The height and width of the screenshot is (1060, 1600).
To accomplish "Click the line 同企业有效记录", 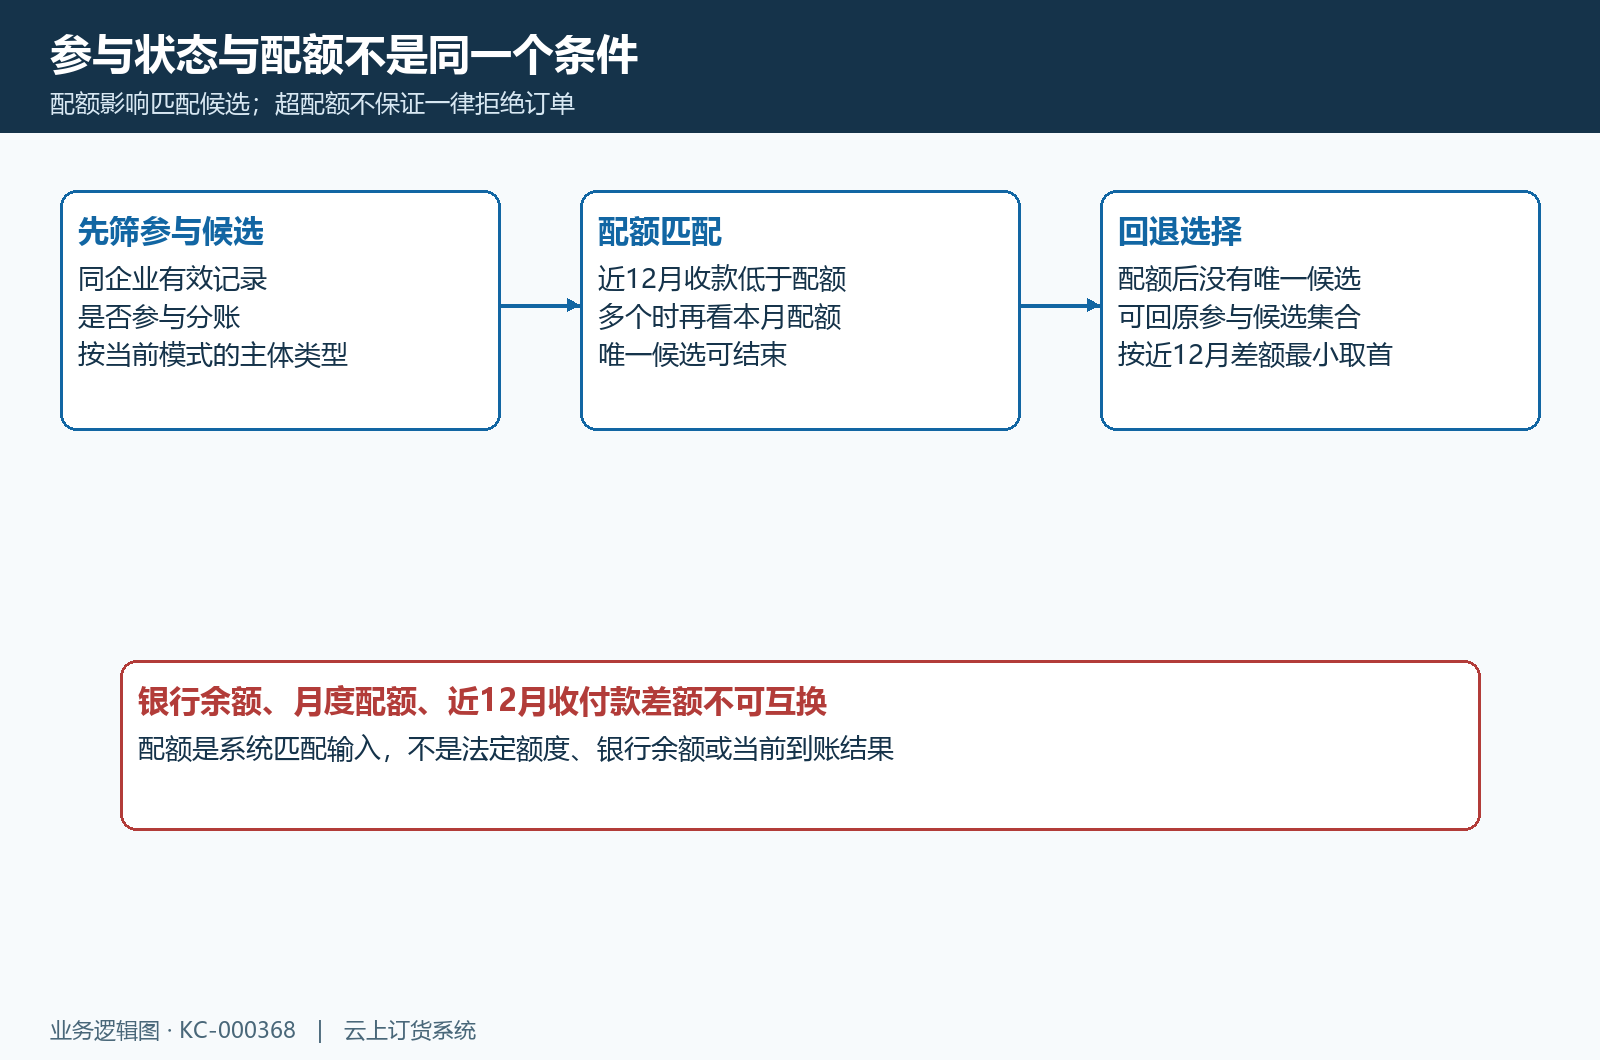I will pyautogui.click(x=173, y=279).
